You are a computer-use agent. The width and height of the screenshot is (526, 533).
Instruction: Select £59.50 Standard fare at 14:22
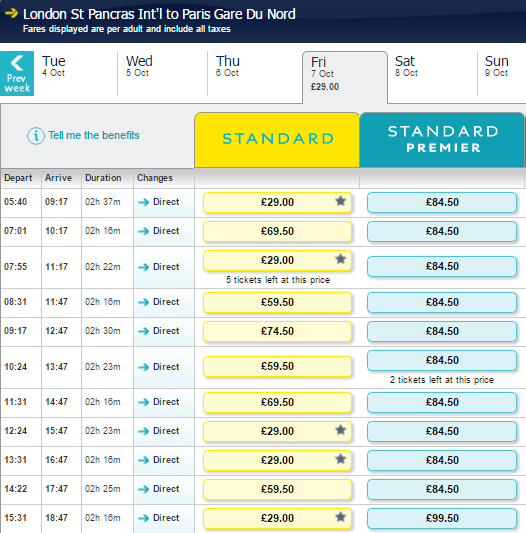[x=277, y=489]
